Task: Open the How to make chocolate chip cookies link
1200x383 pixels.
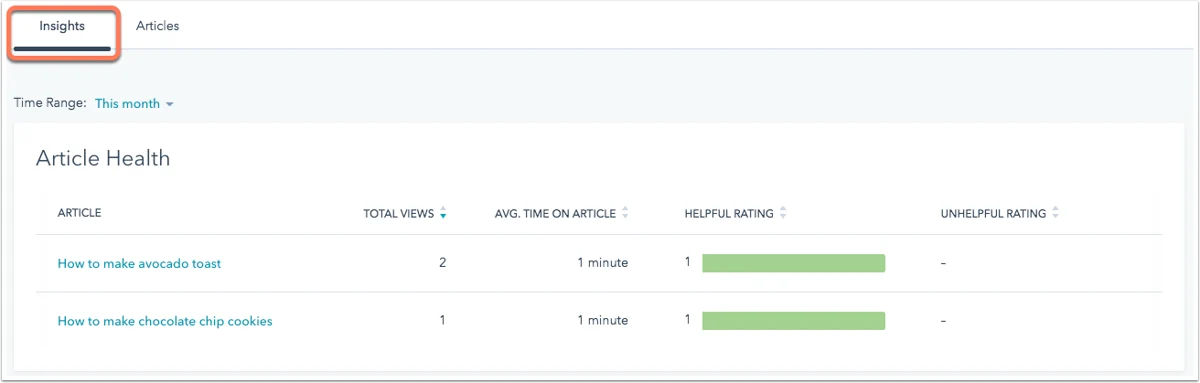Action: [x=165, y=321]
